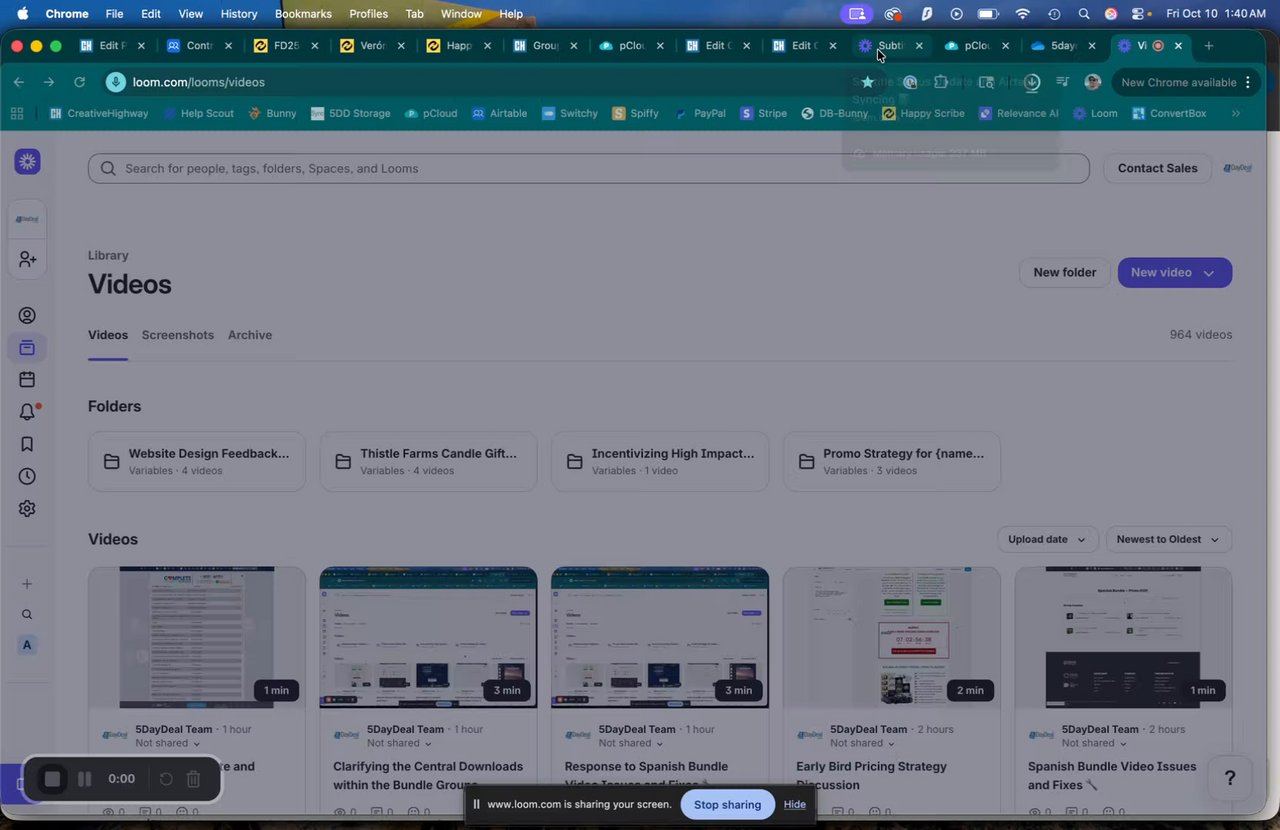The image size is (1280, 830).
Task: Pause the Loom recording
Action: (85, 779)
